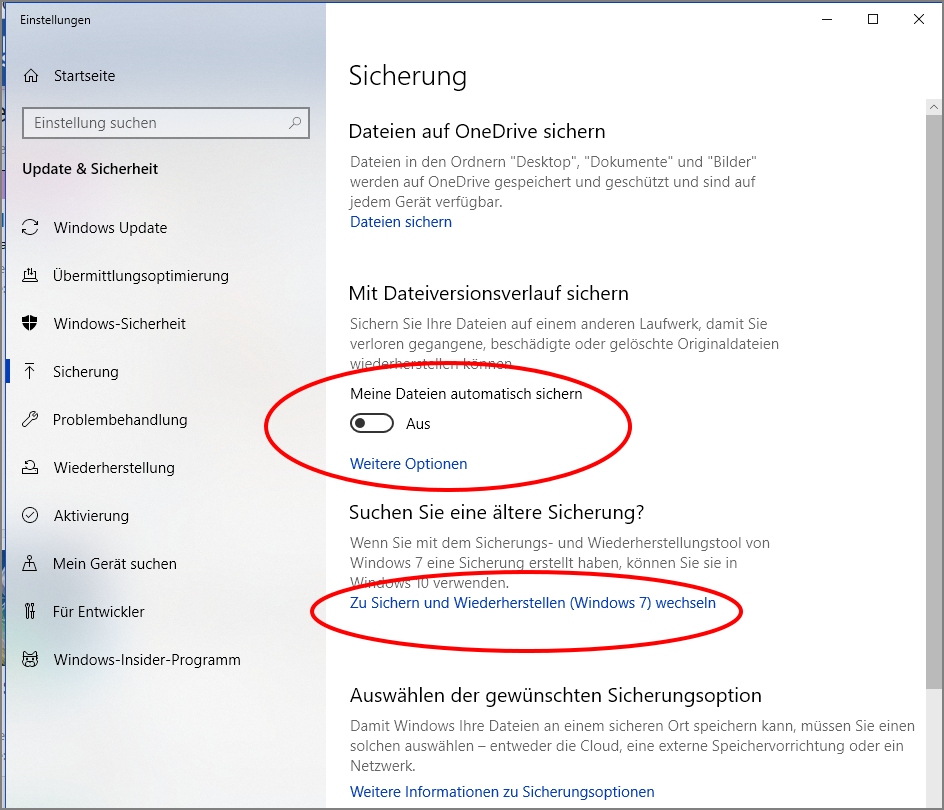
Task: Click Dateien auf OneDrive sichern heading
Action: point(477,131)
